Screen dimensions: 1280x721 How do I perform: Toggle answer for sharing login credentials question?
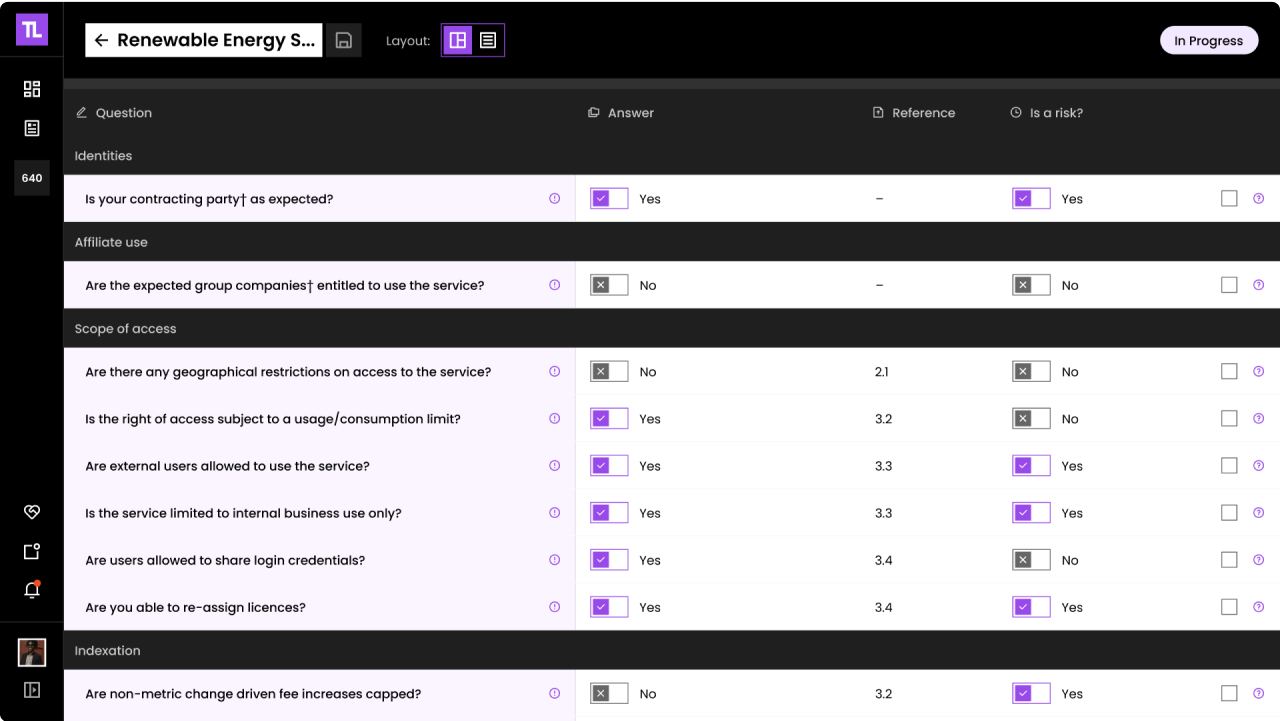(x=609, y=560)
